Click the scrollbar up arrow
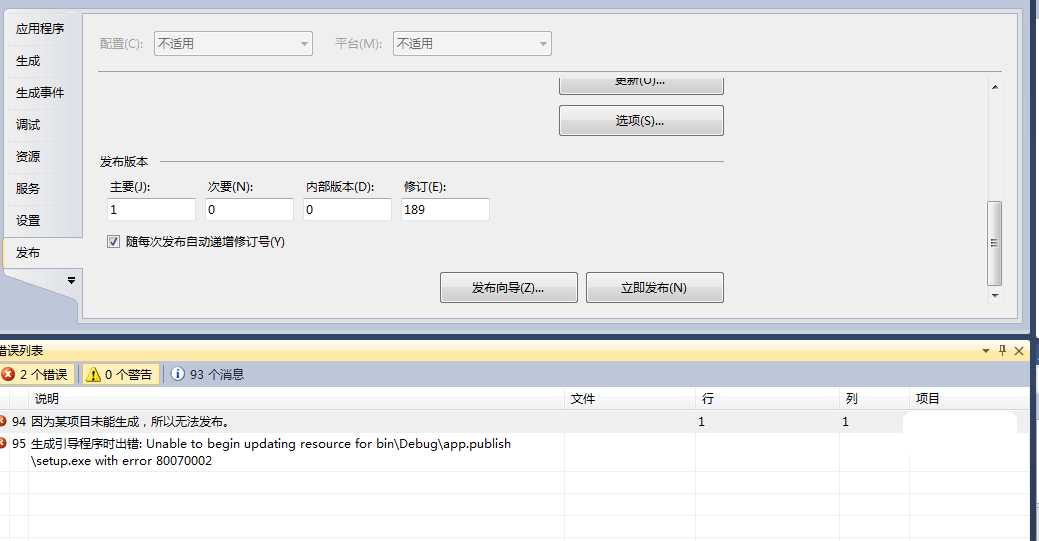 coord(995,87)
